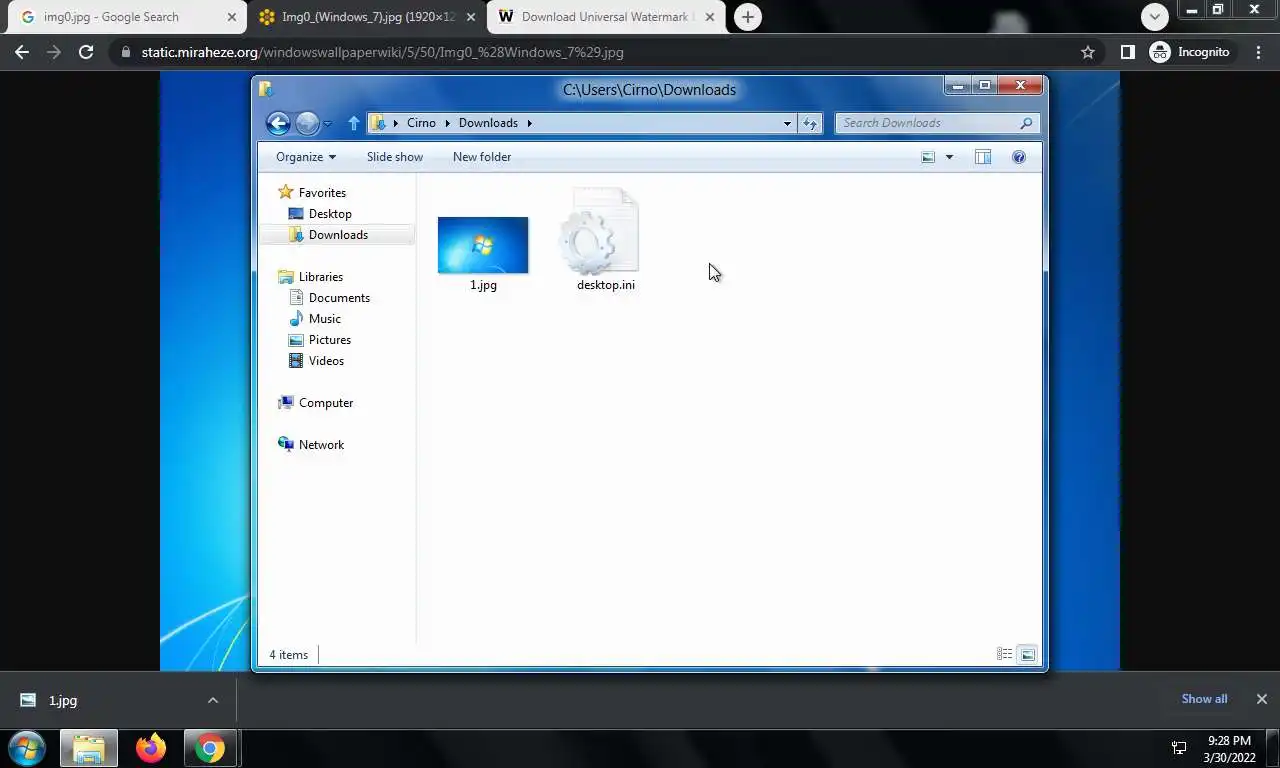Change your view icon button
This screenshot has height=768, width=1280.
928,157
